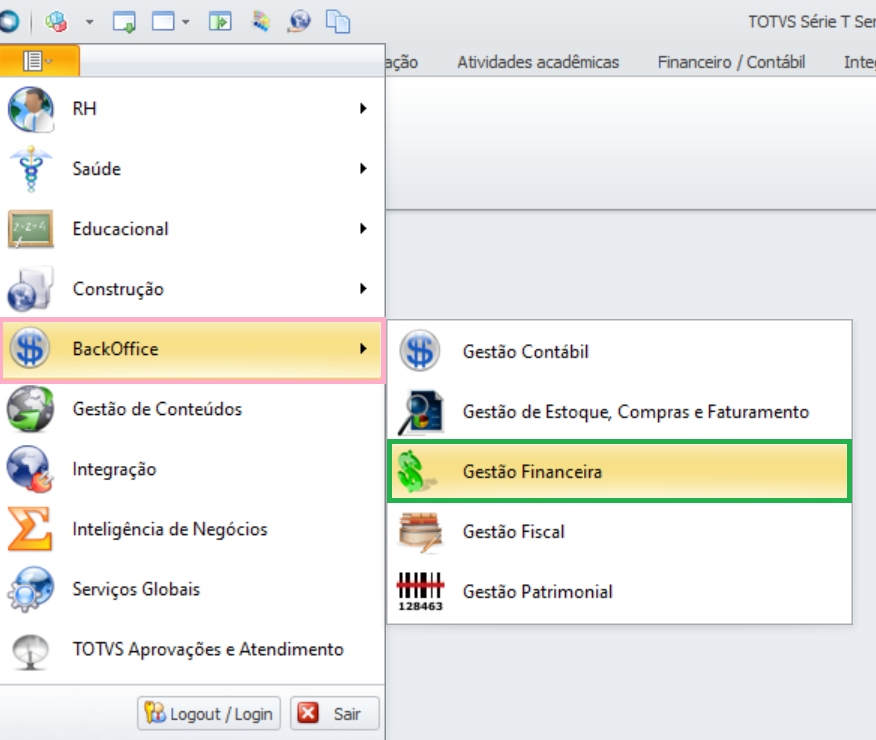Switch to the Financeiro / Contábil tab

[x=731, y=62]
